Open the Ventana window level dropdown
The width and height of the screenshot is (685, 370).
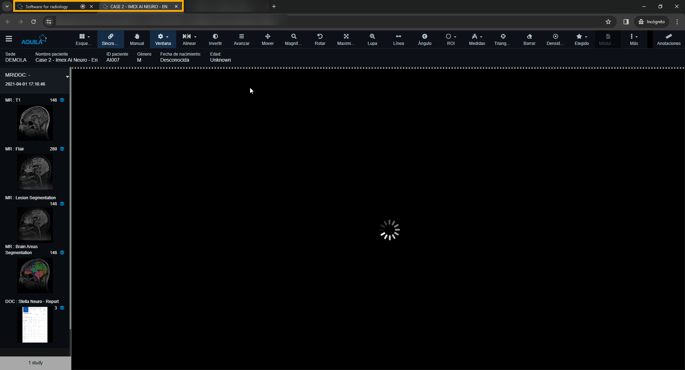[163, 39]
